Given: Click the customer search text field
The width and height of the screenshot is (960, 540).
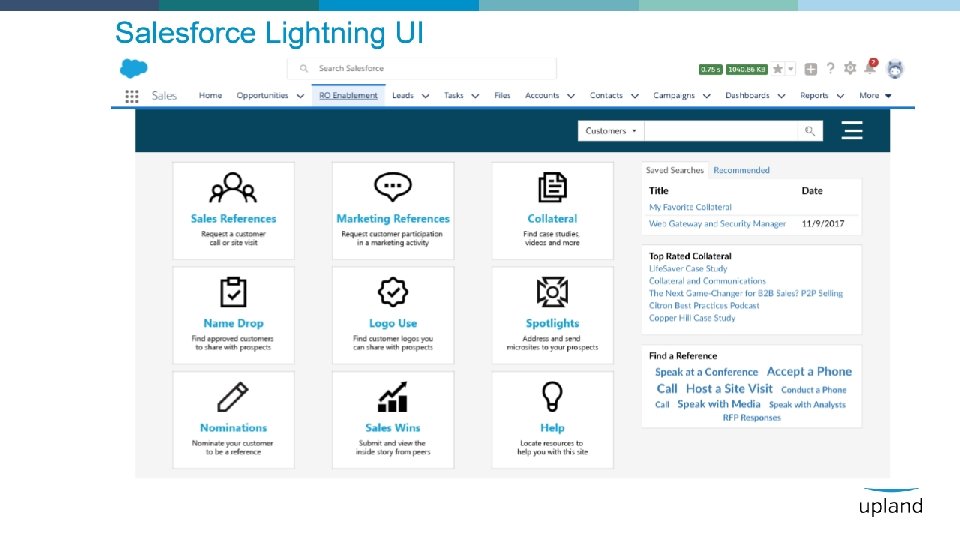Looking at the screenshot, I should pos(721,131).
